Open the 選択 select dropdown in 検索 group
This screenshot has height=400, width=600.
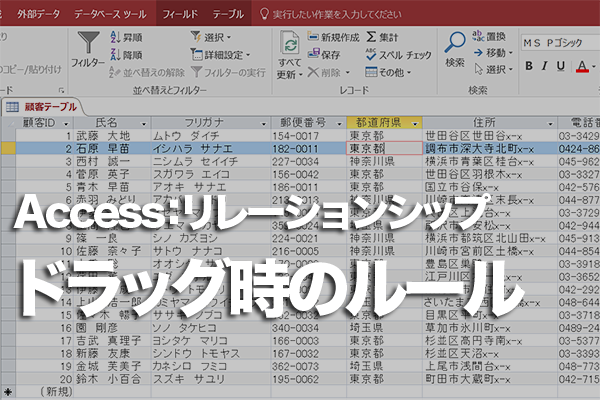pos(494,69)
